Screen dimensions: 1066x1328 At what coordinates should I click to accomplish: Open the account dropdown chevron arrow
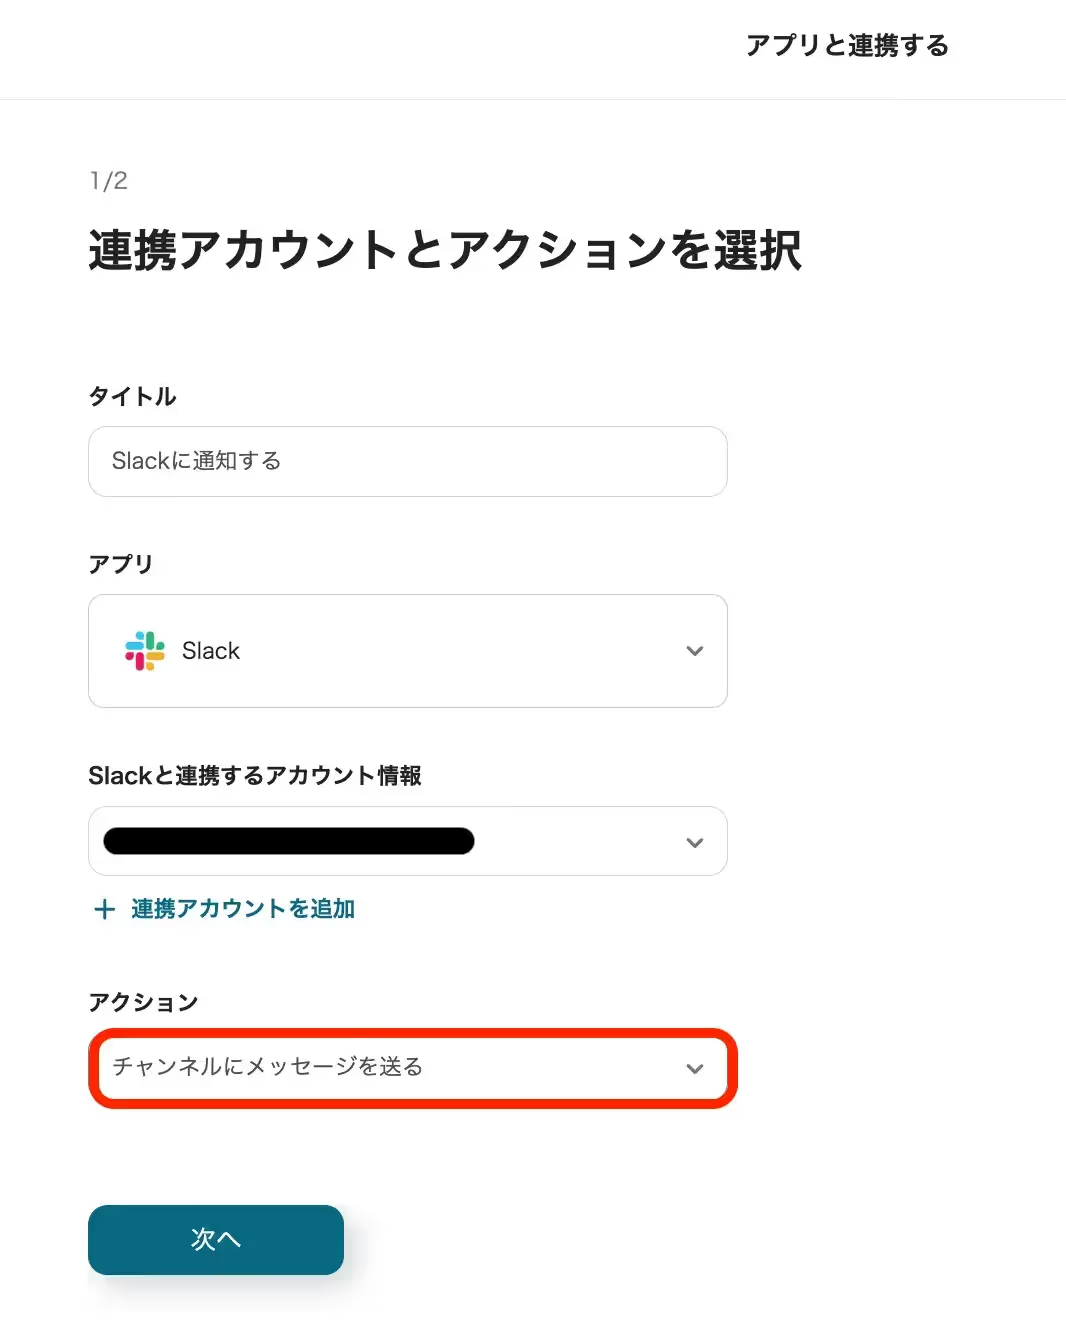(x=694, y=842)
